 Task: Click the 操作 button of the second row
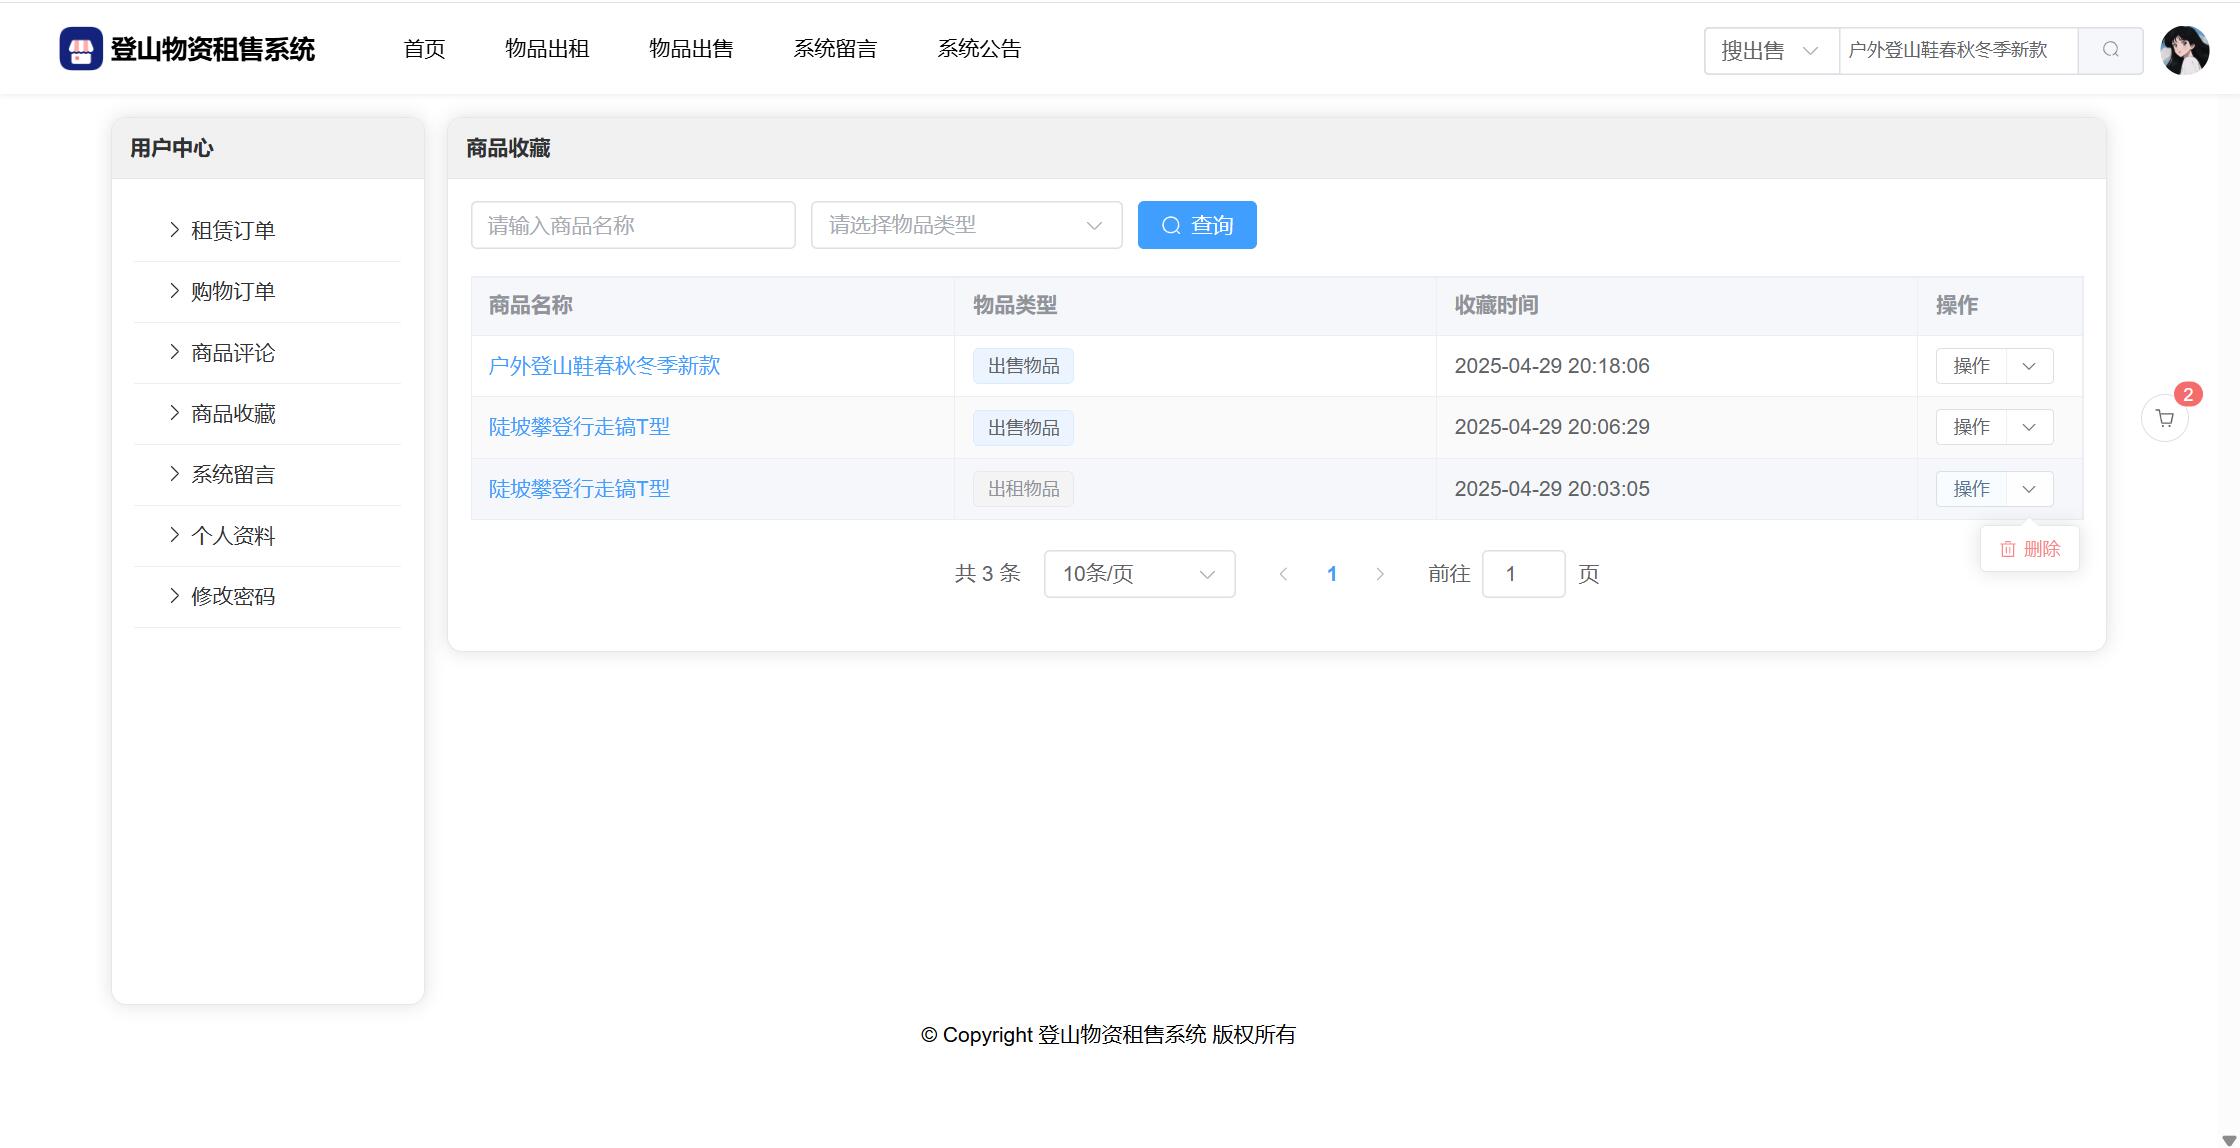(x=1971, y=427)
